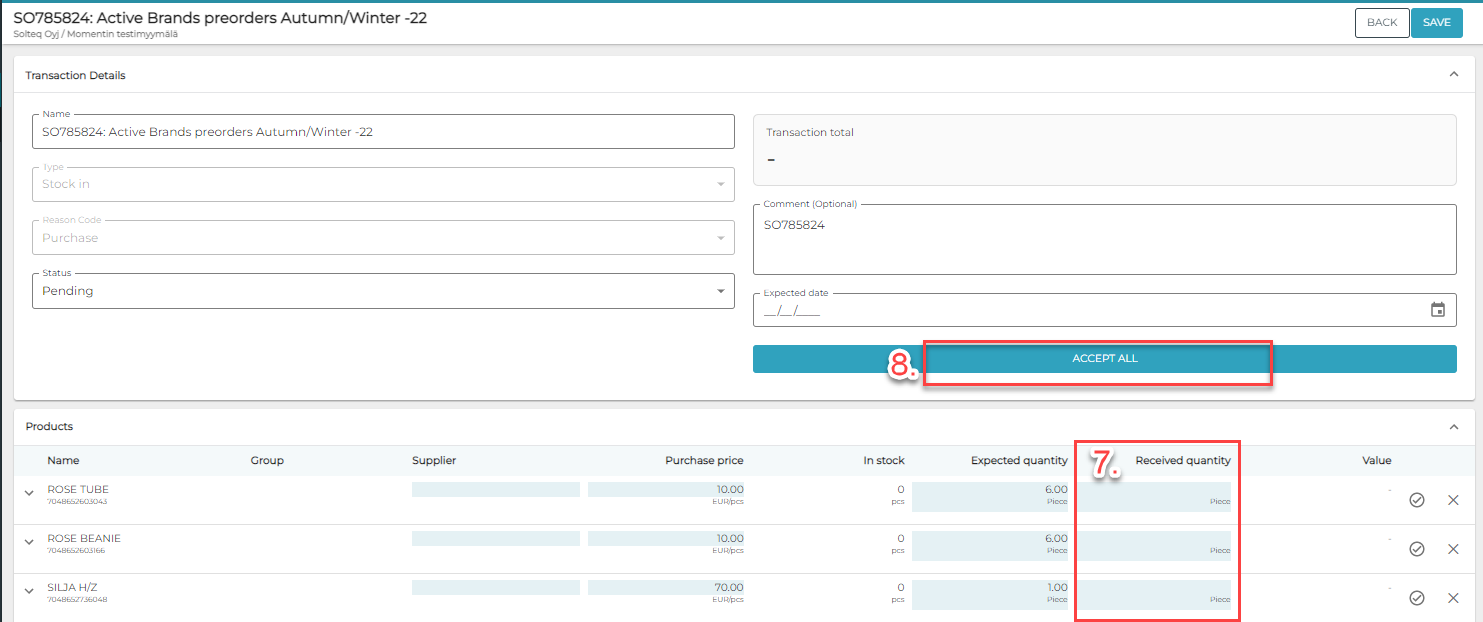Click the accept checkmark icon for ROSE TUBE

click(1416, 500)
